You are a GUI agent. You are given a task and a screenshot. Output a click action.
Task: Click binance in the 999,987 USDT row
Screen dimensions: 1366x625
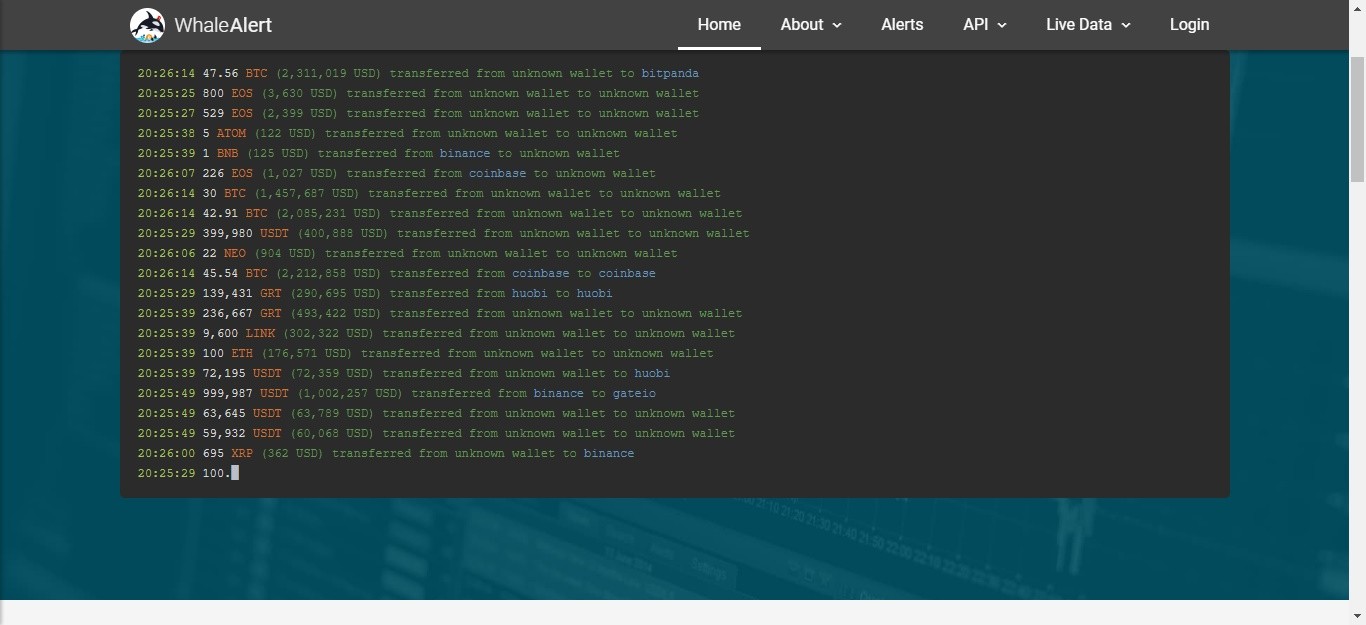pos(559,393)
